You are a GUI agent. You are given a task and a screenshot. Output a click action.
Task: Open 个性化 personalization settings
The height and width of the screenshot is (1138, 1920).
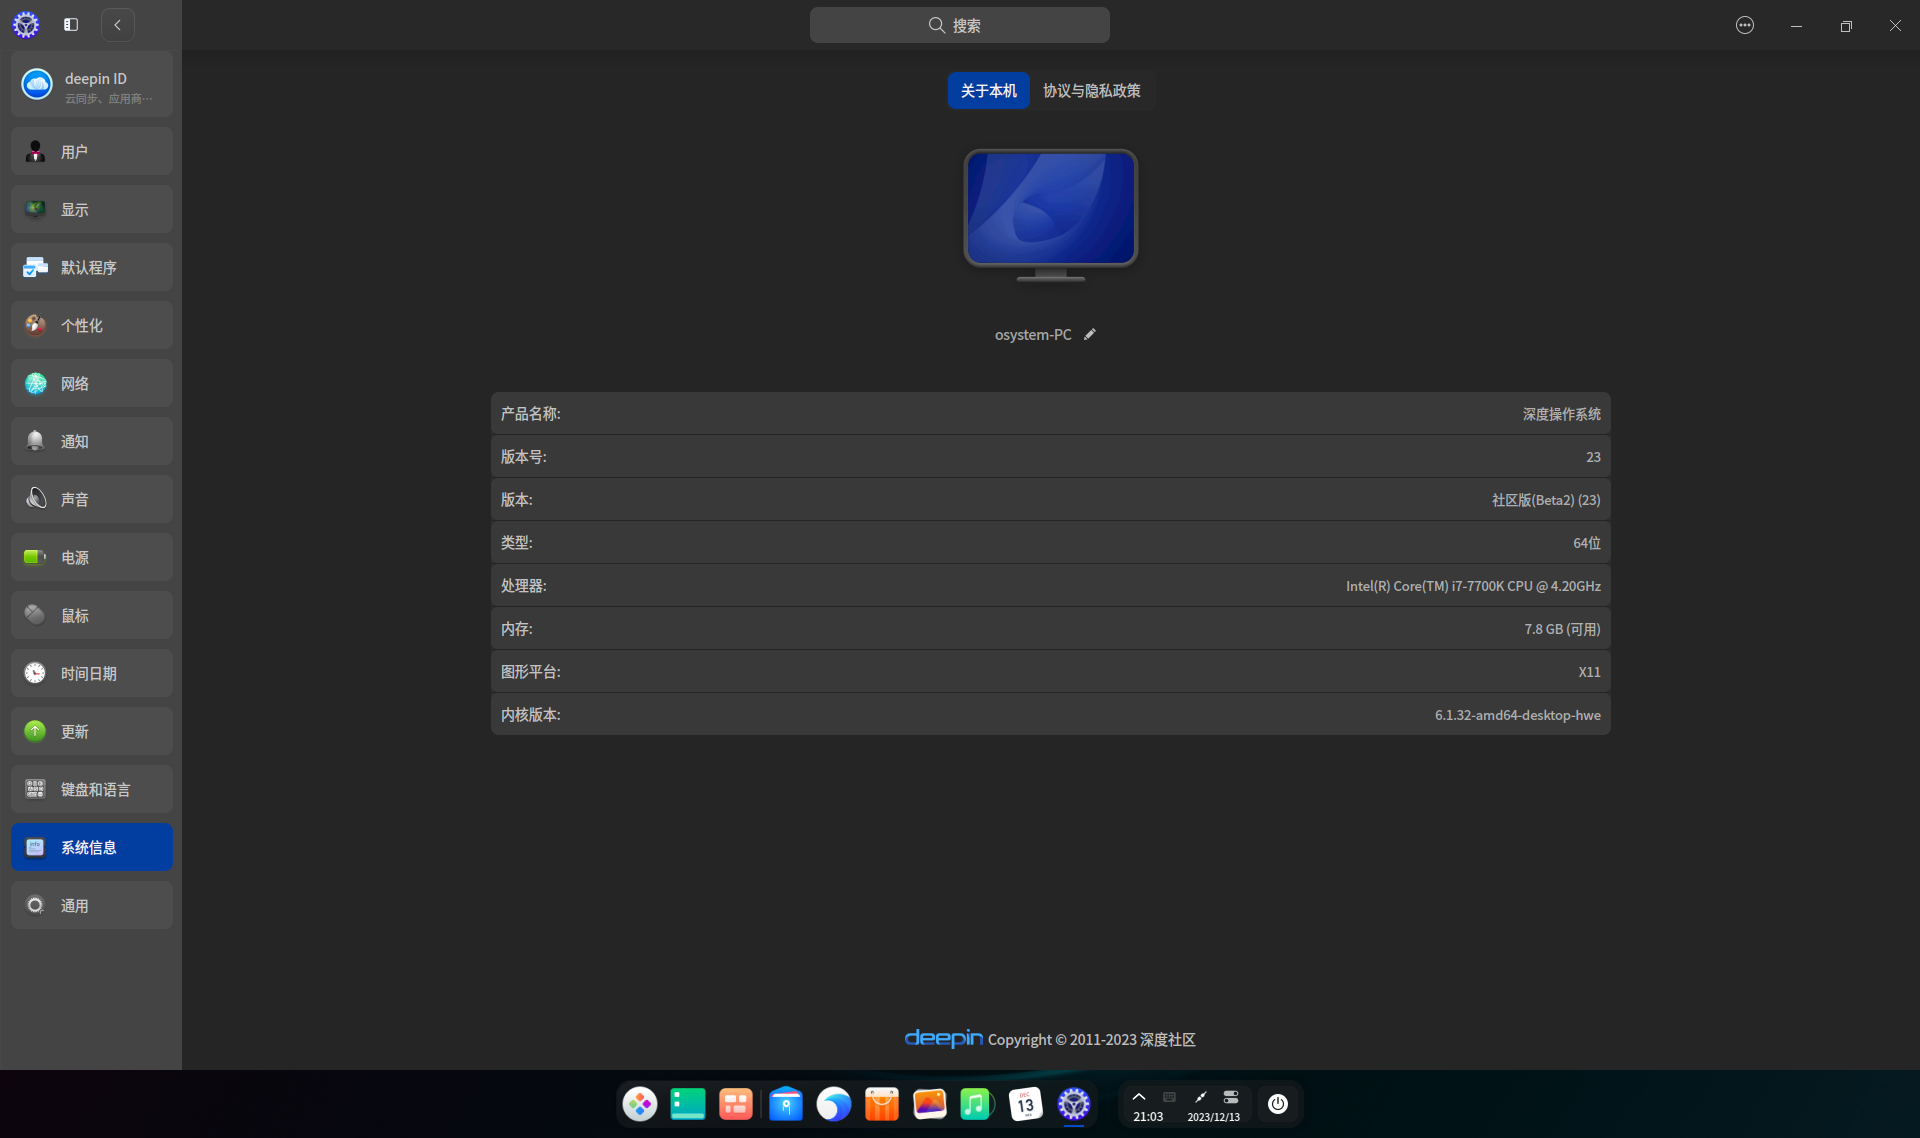pyautogui.click(x=92, y=325)
